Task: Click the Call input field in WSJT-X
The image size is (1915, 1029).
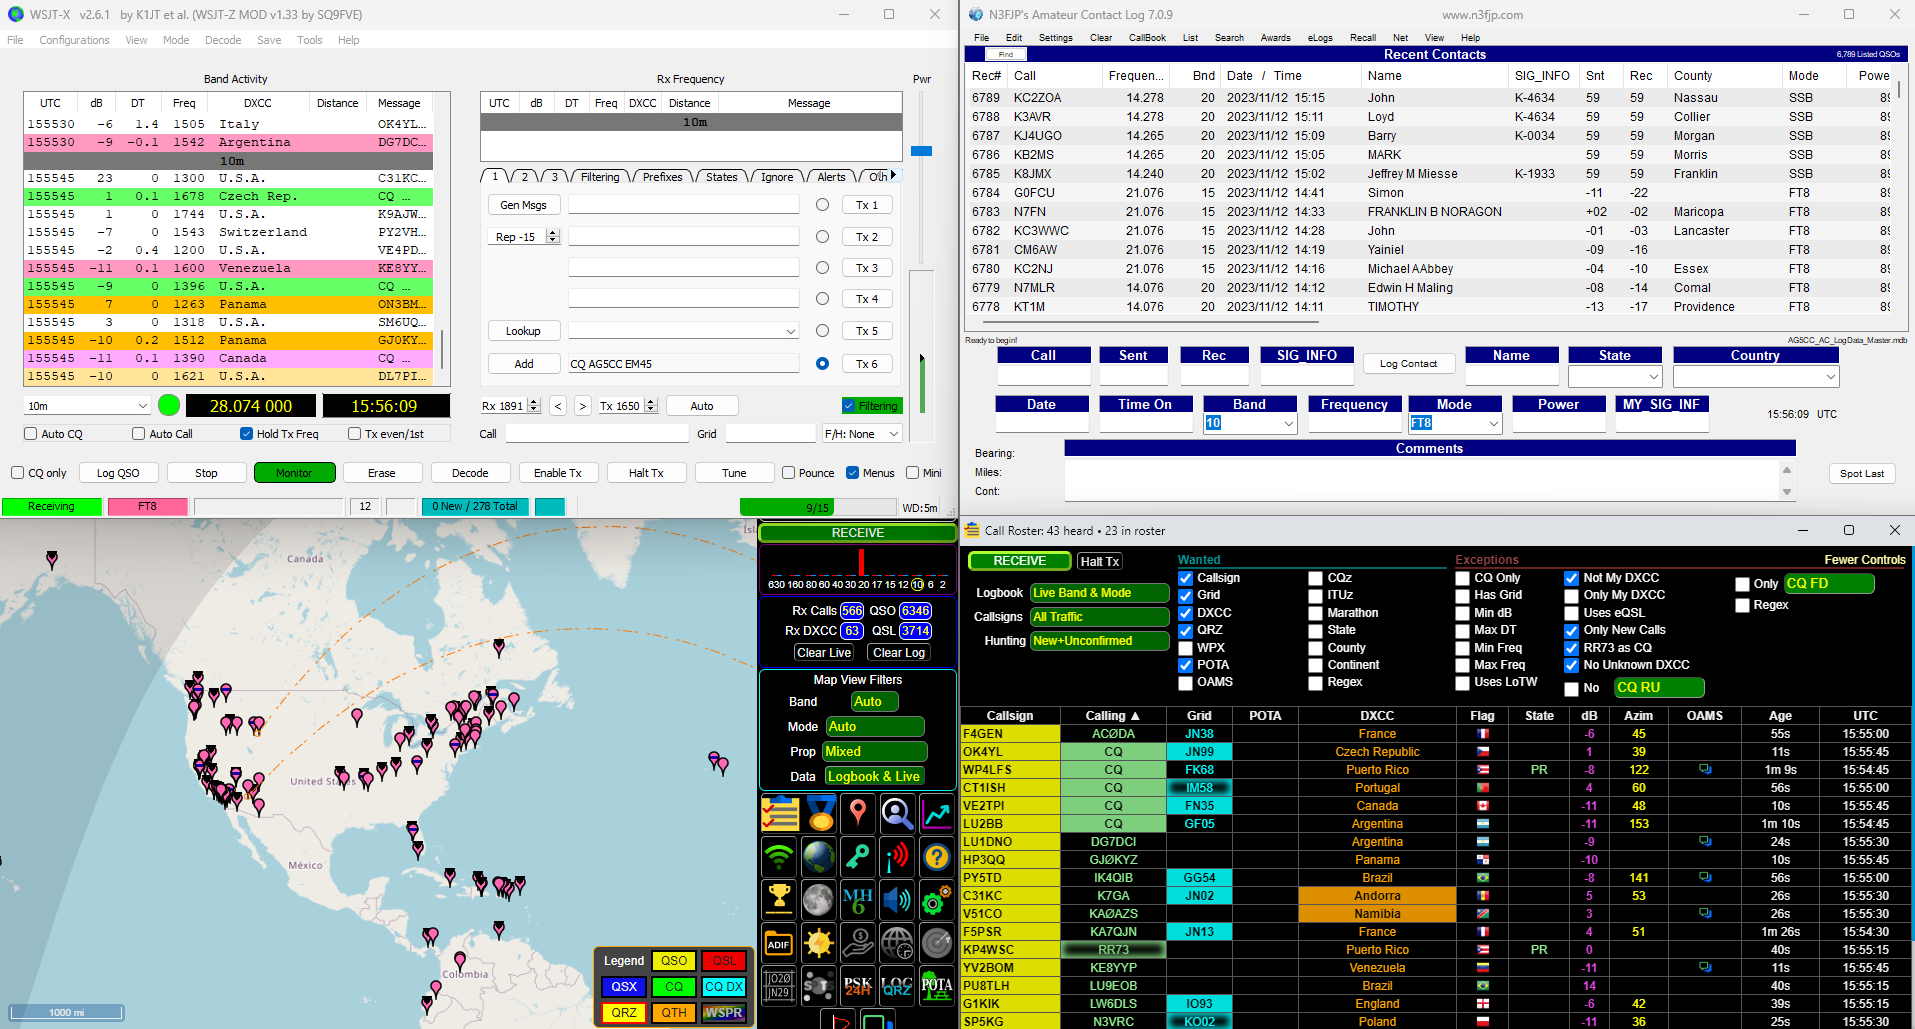Action: [597, 433]
